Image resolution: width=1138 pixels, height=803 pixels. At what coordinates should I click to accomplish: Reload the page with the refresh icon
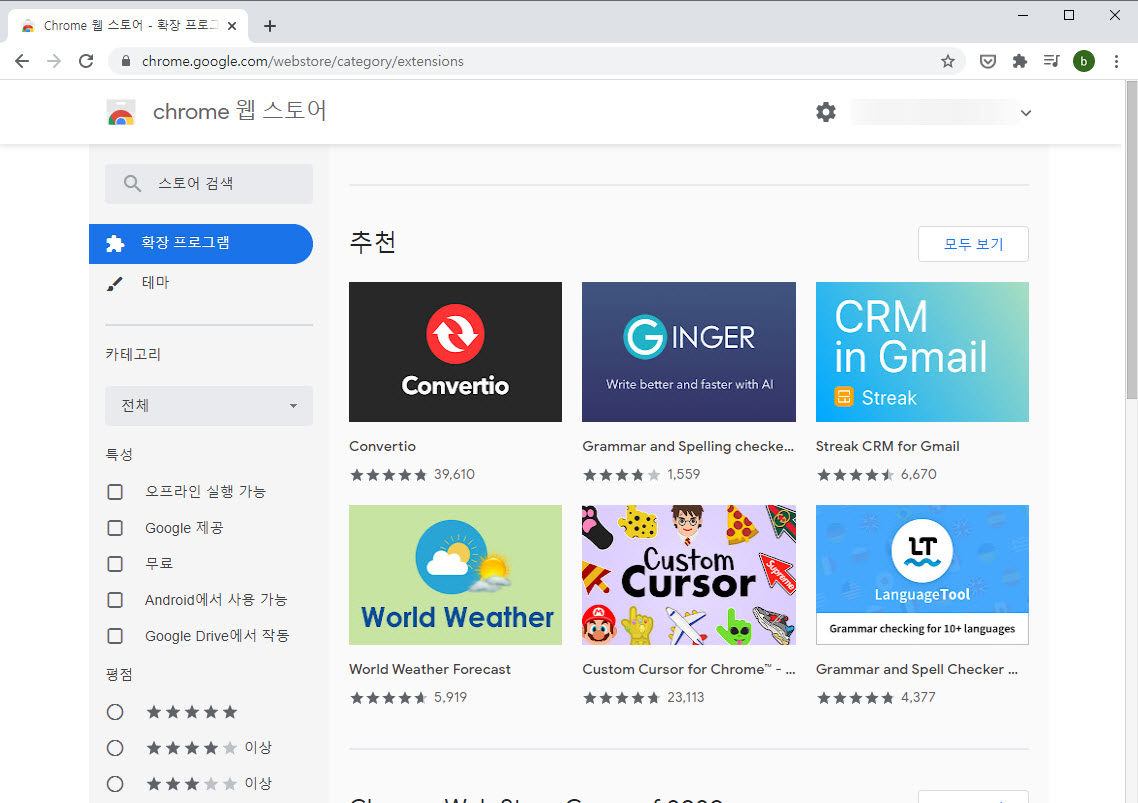pos(86,61)
